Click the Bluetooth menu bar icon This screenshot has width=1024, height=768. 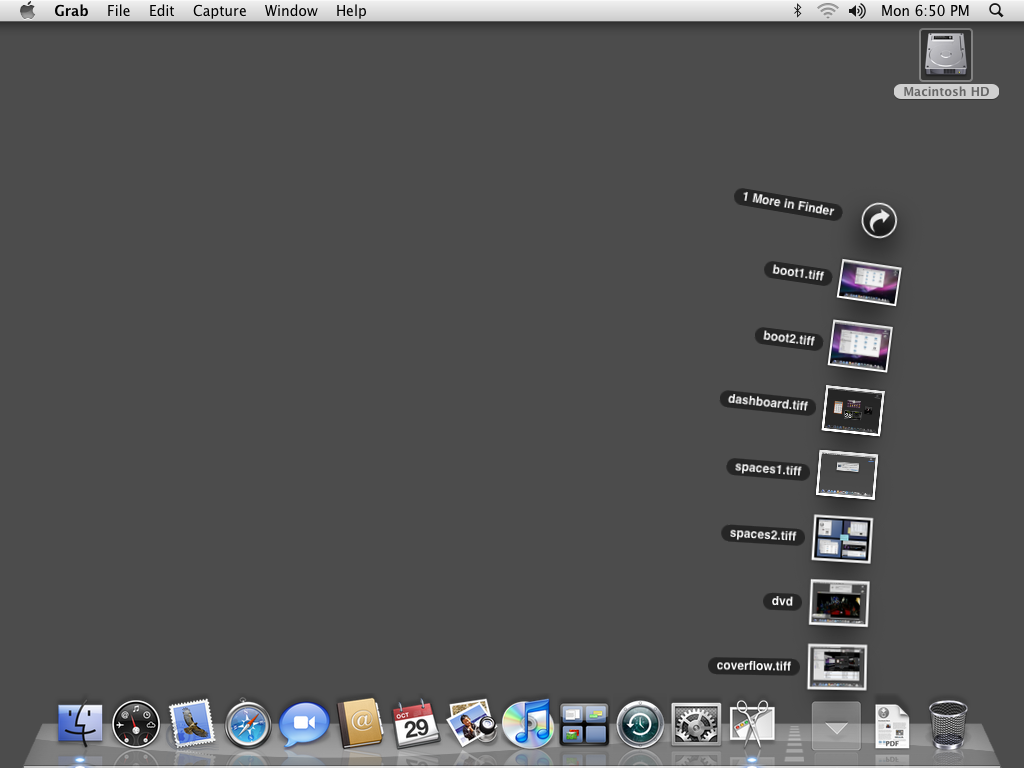pos(797,11)
